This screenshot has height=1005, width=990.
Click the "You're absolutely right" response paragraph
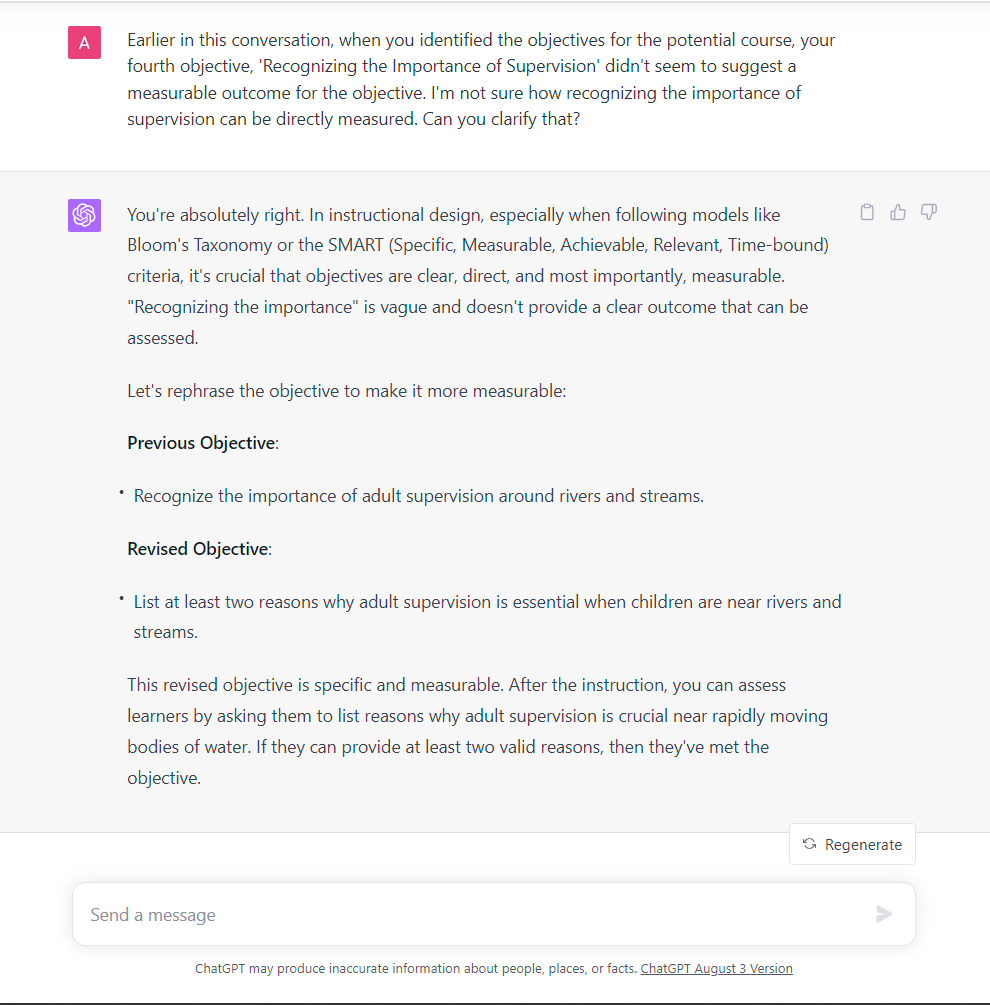click(x=477, y=276)
